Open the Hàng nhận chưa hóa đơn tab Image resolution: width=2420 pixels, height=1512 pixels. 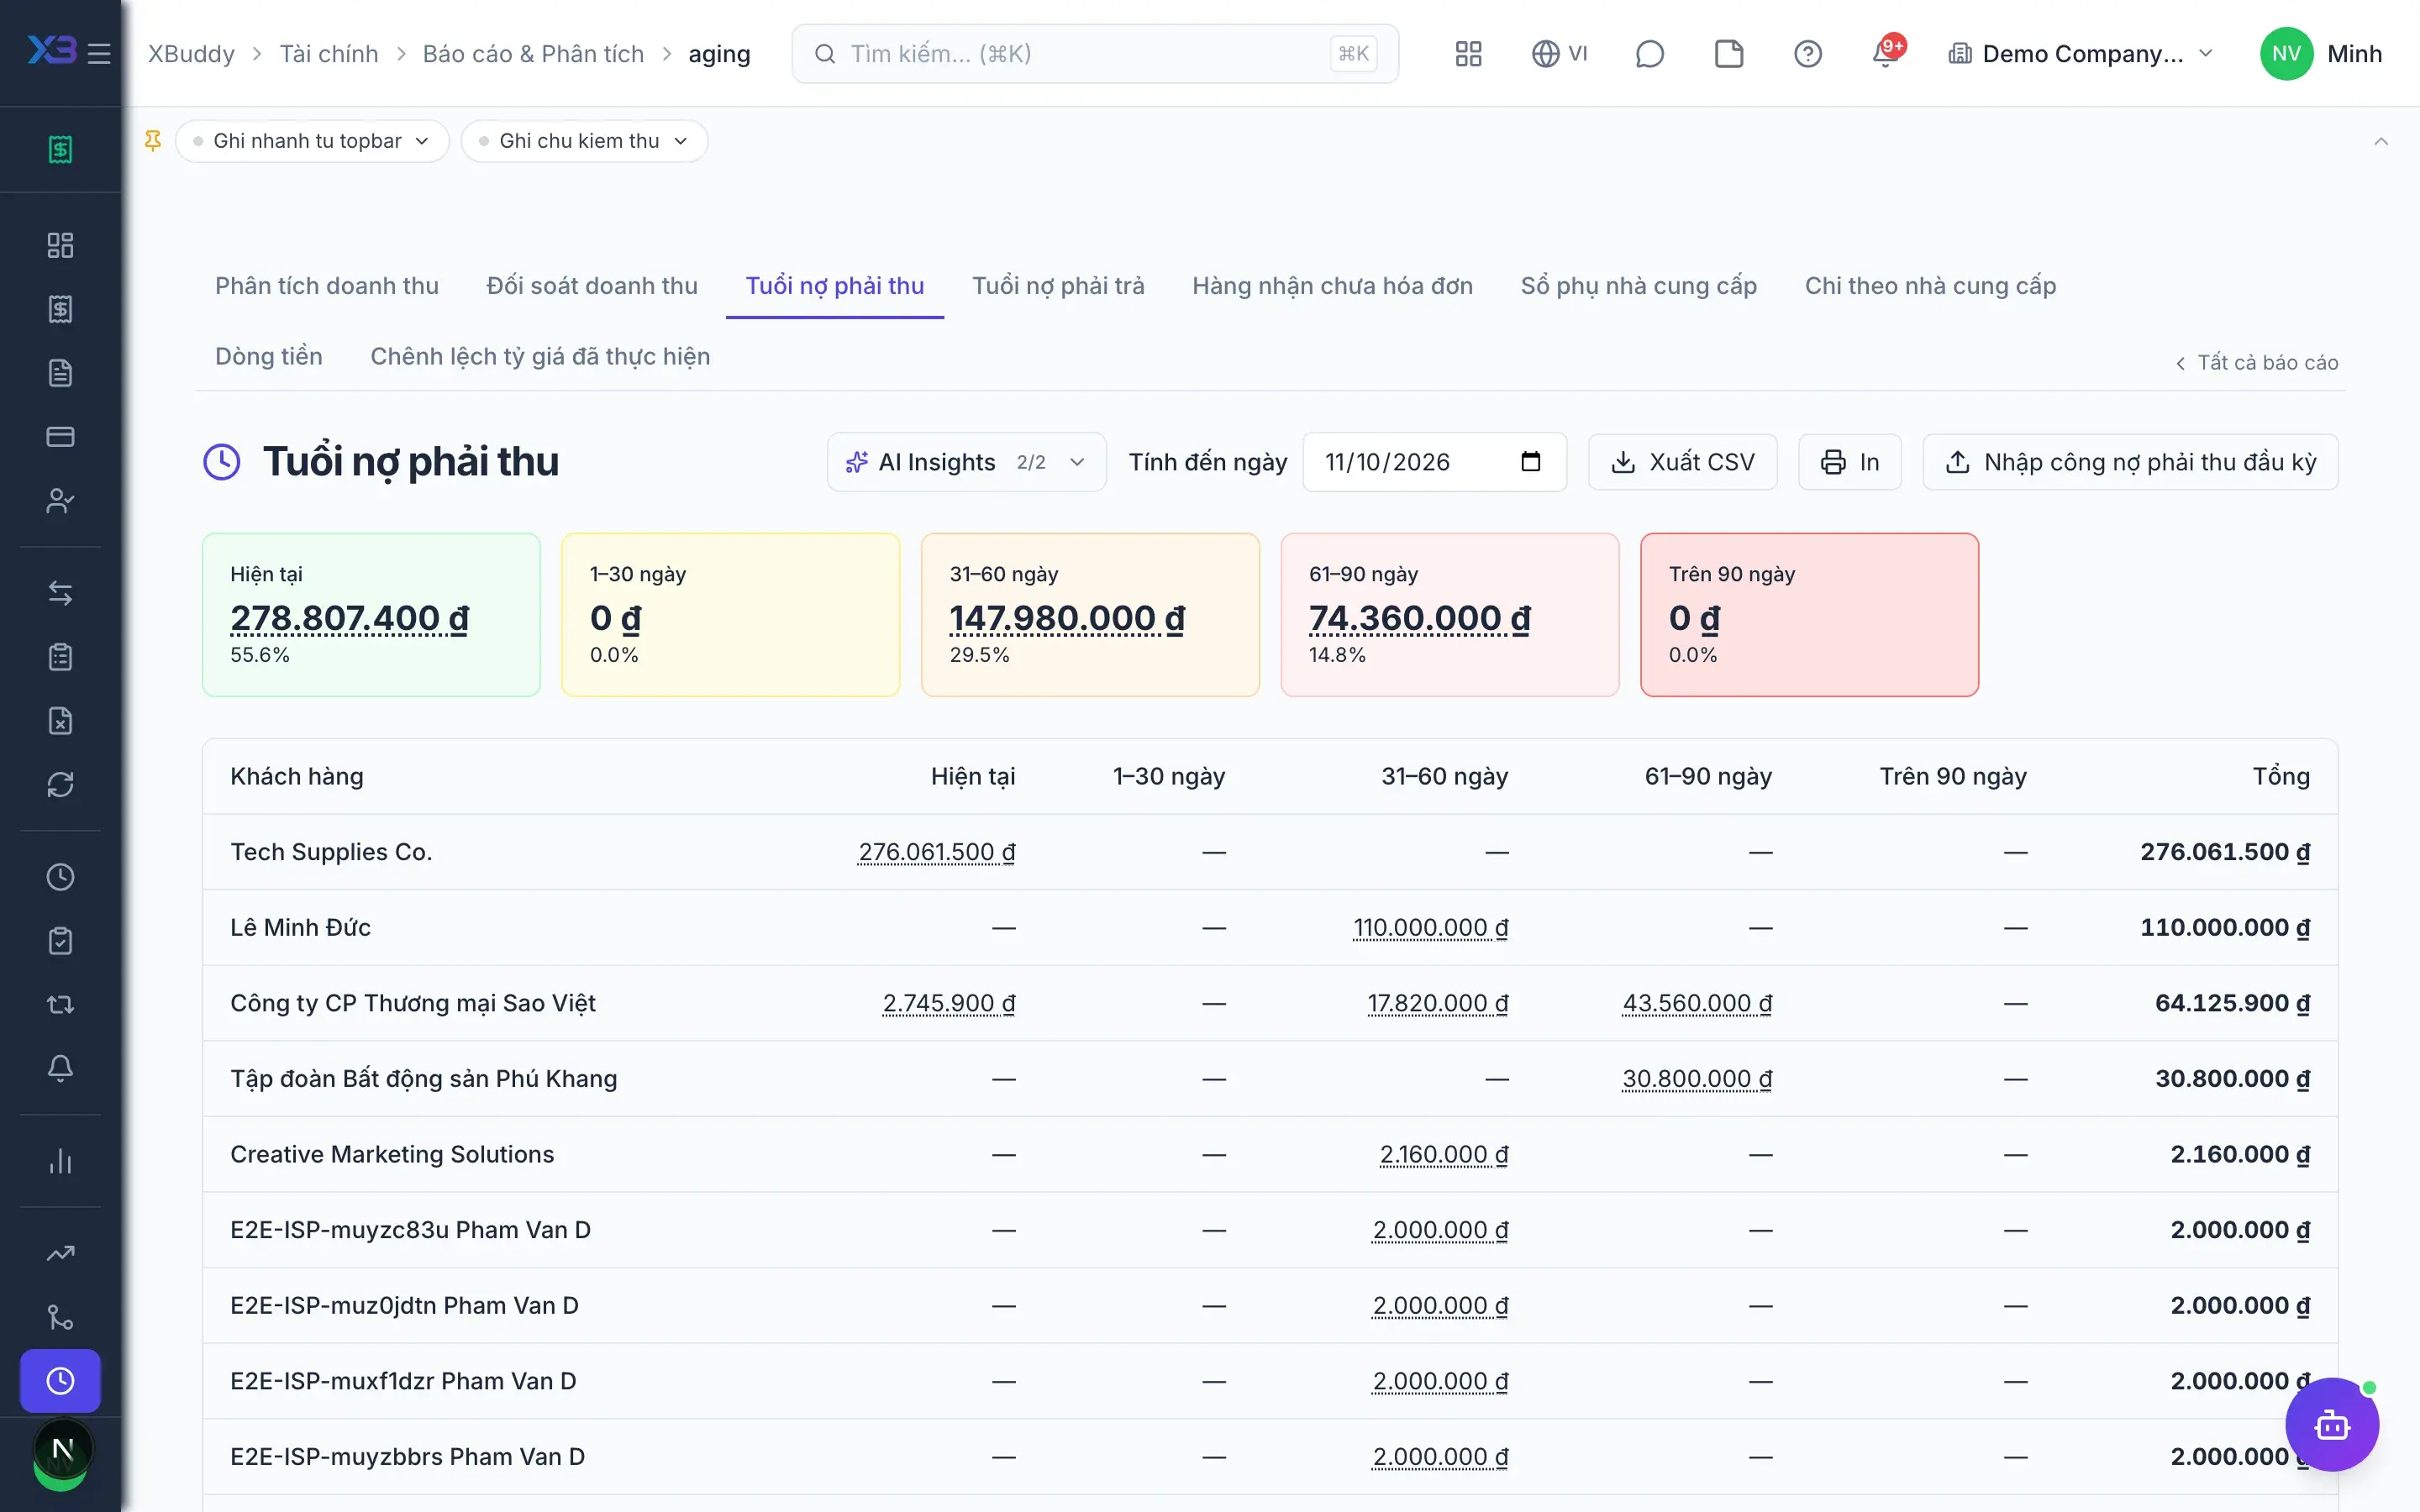1332,286
